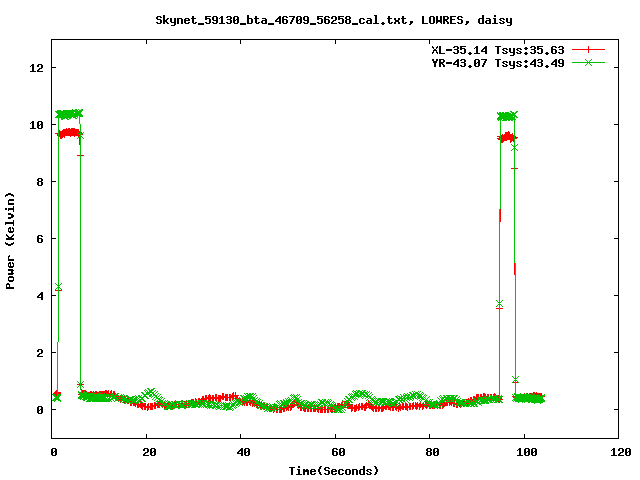The width and height of the screenshot is (640, 480).
Task: Click the y-axis tick label "2"
Action: point(40,353)
